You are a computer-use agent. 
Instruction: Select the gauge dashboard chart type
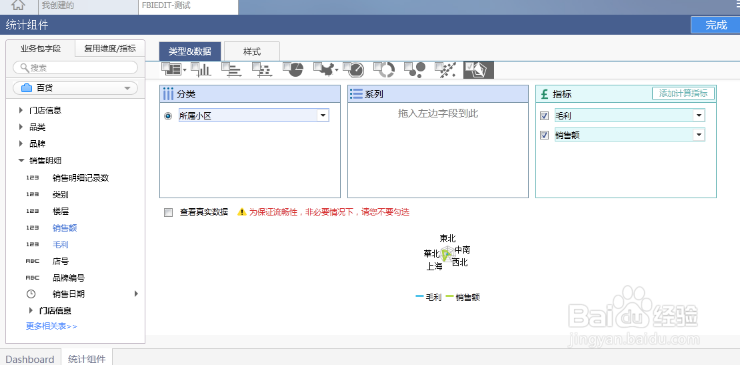pyautogui.click(x=354, y=70)
